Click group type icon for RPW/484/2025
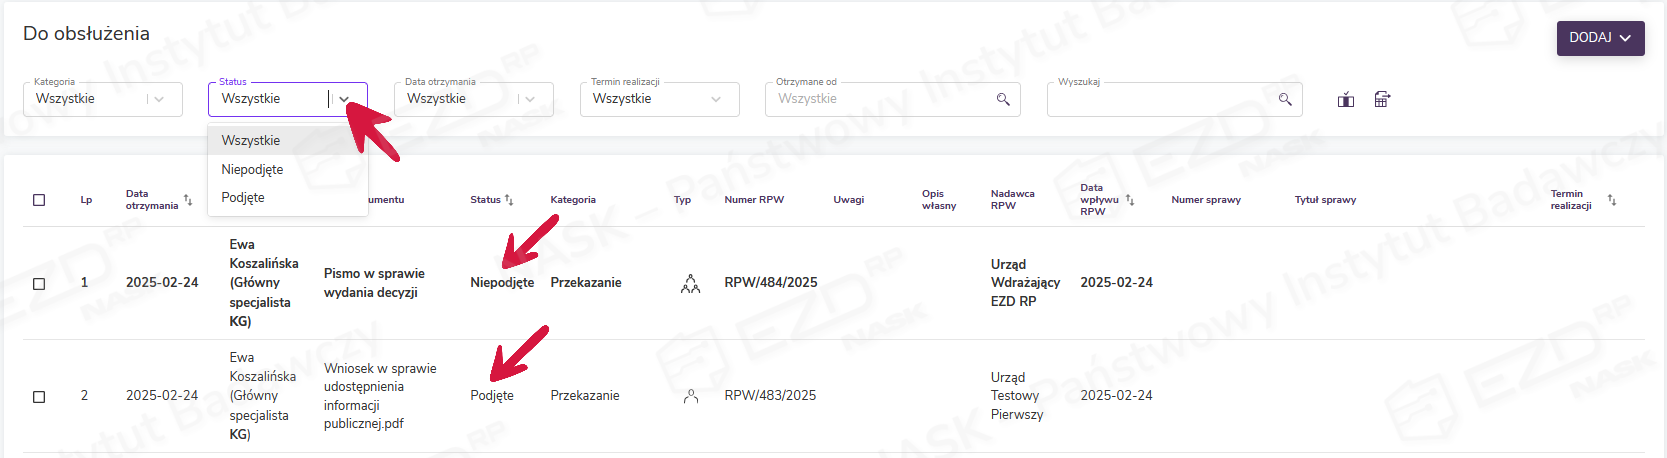The width and height of the screenshot is (1667, 458). pos(690,284)
